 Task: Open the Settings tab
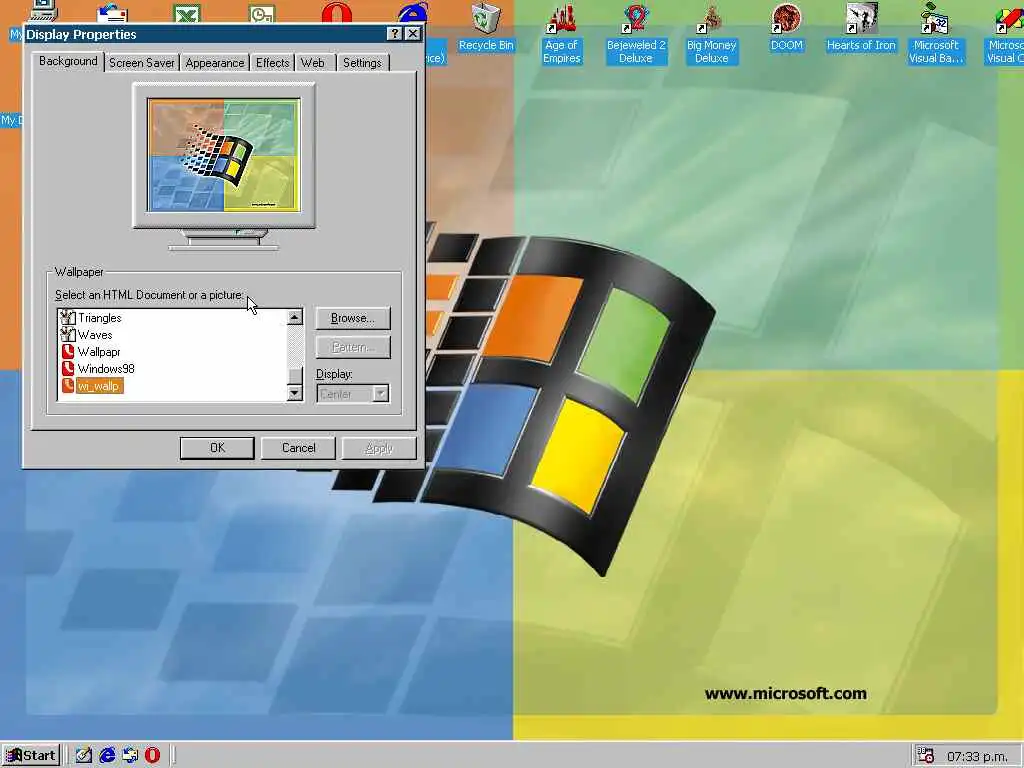click(362, 63)
